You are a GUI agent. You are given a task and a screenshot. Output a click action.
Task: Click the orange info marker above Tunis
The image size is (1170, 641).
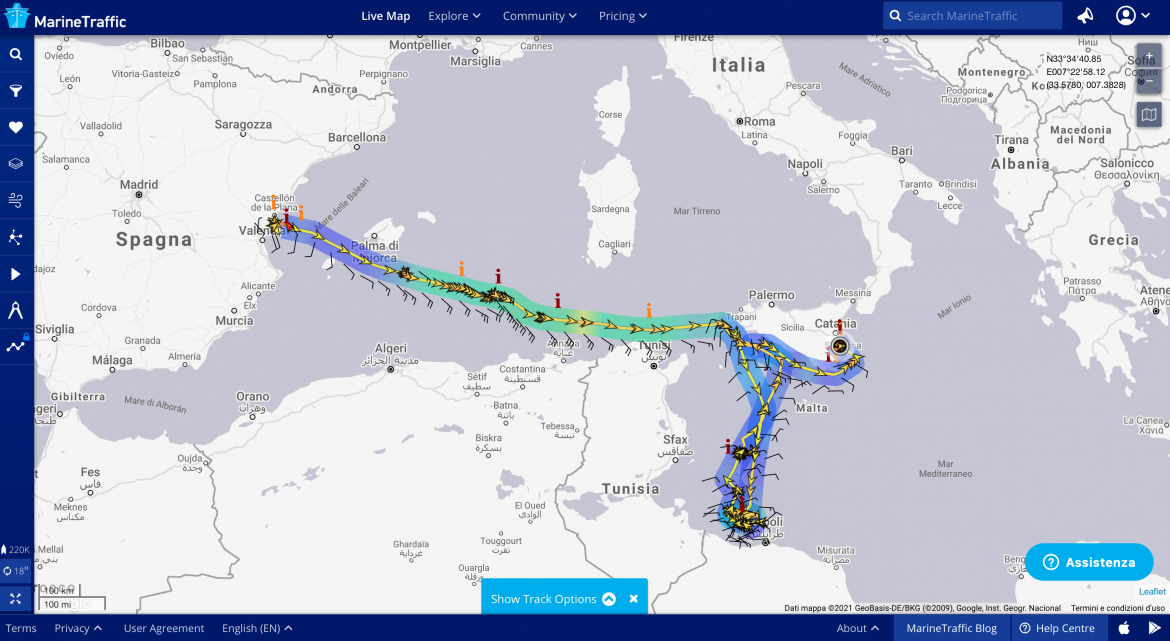pyautogui.click(x=649, y=310)
